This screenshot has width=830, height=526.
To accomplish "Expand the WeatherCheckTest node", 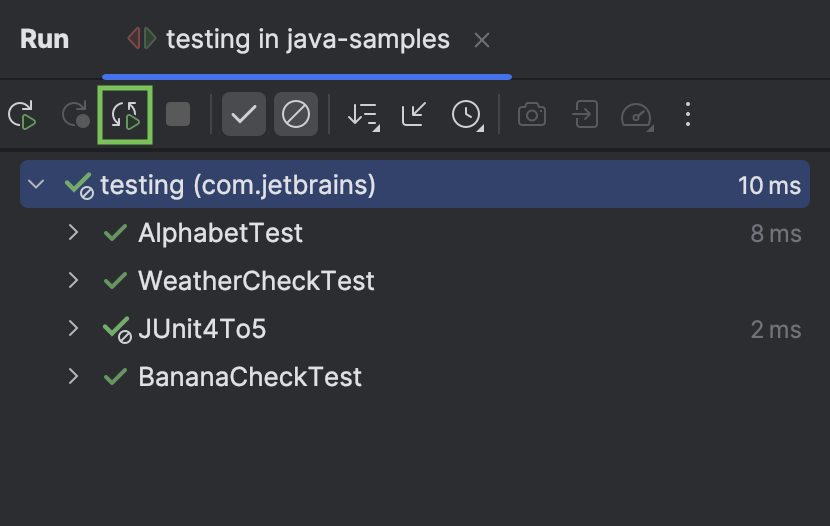I will pos(74,280).
